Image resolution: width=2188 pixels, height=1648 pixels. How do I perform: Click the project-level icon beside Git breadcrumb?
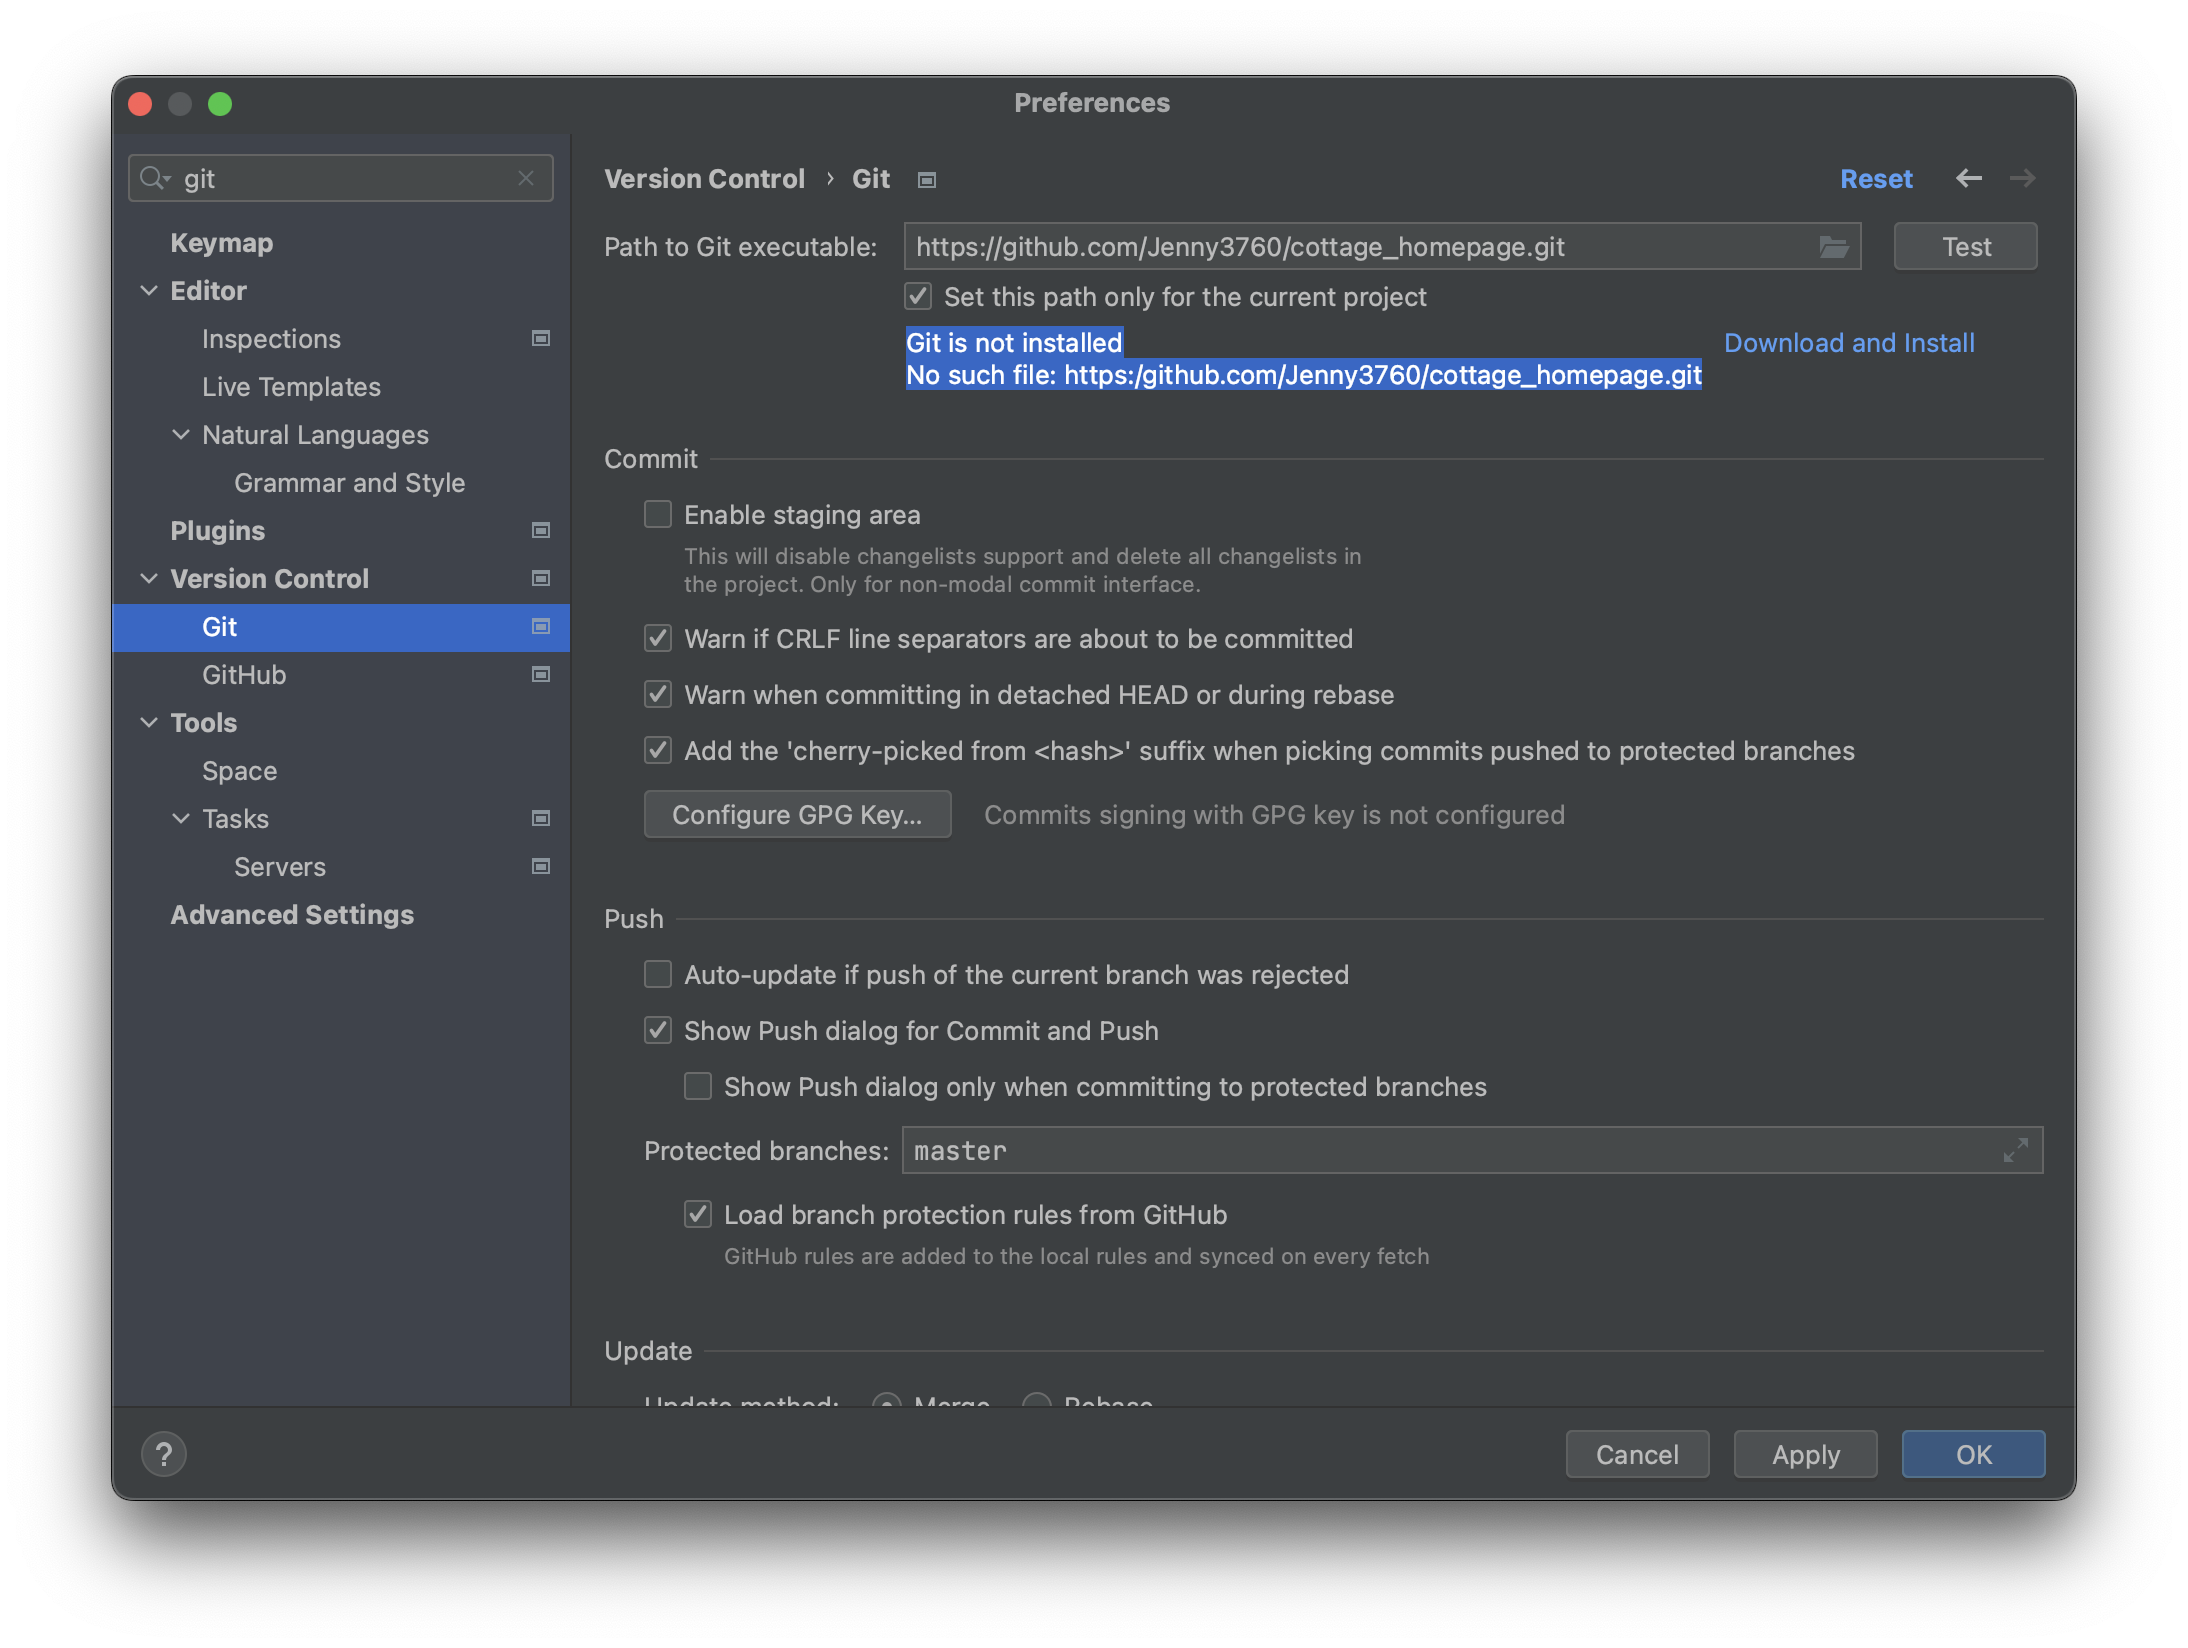click(x=927, y=180)
